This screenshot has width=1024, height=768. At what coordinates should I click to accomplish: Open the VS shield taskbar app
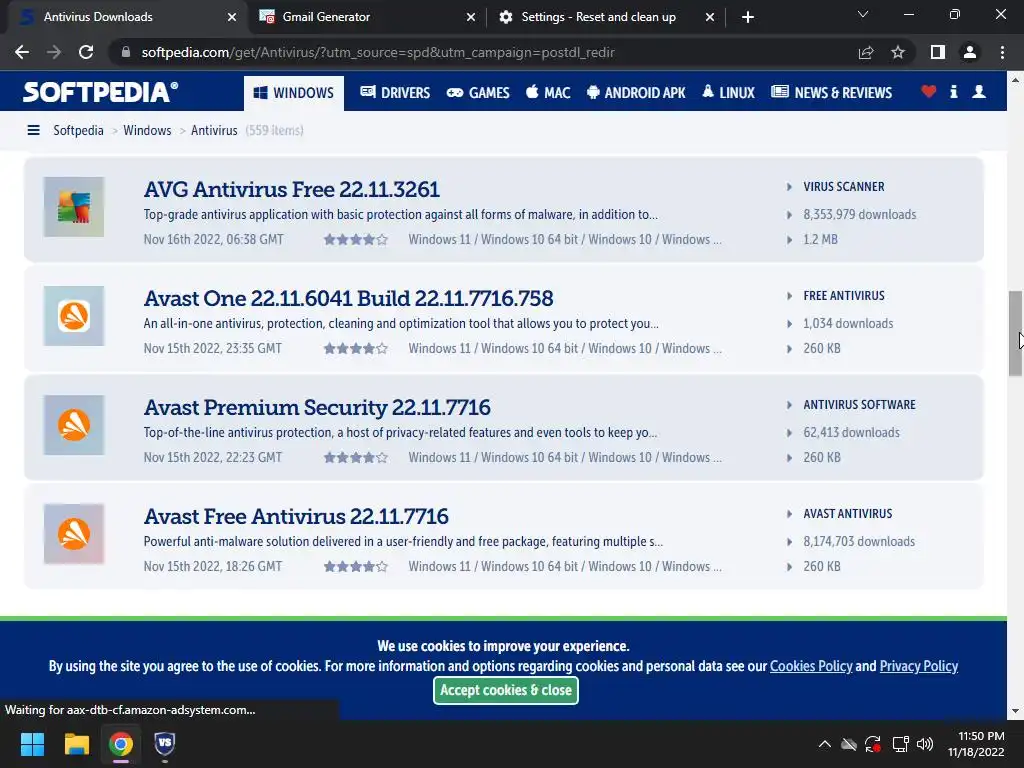(x=165, y=743)
